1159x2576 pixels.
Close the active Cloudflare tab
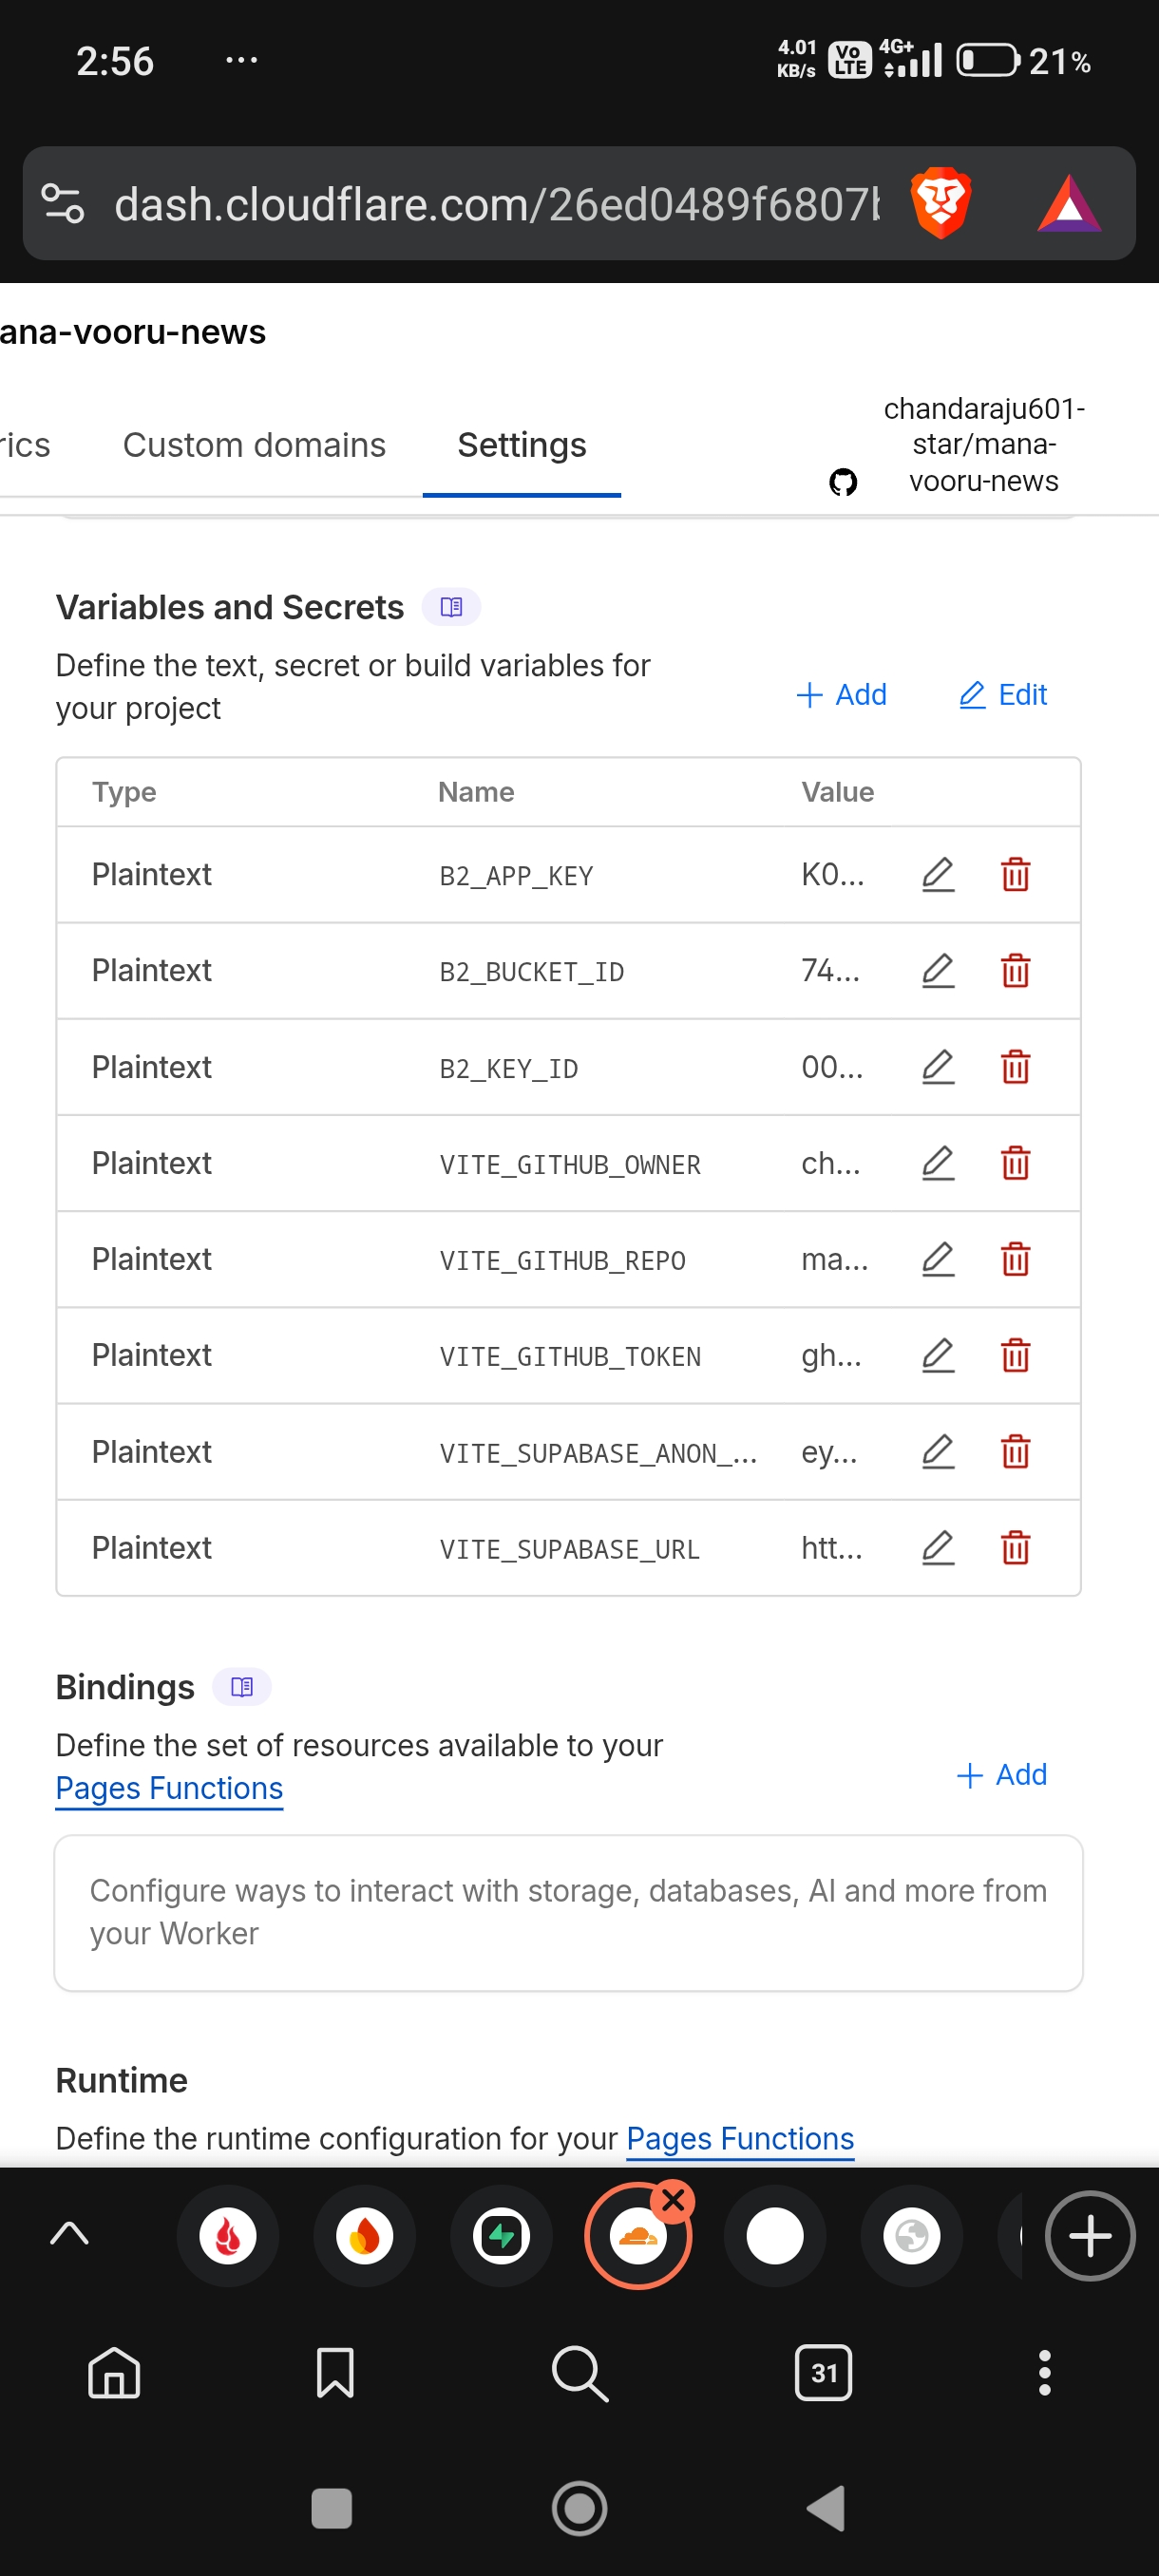coord(673,2201)
